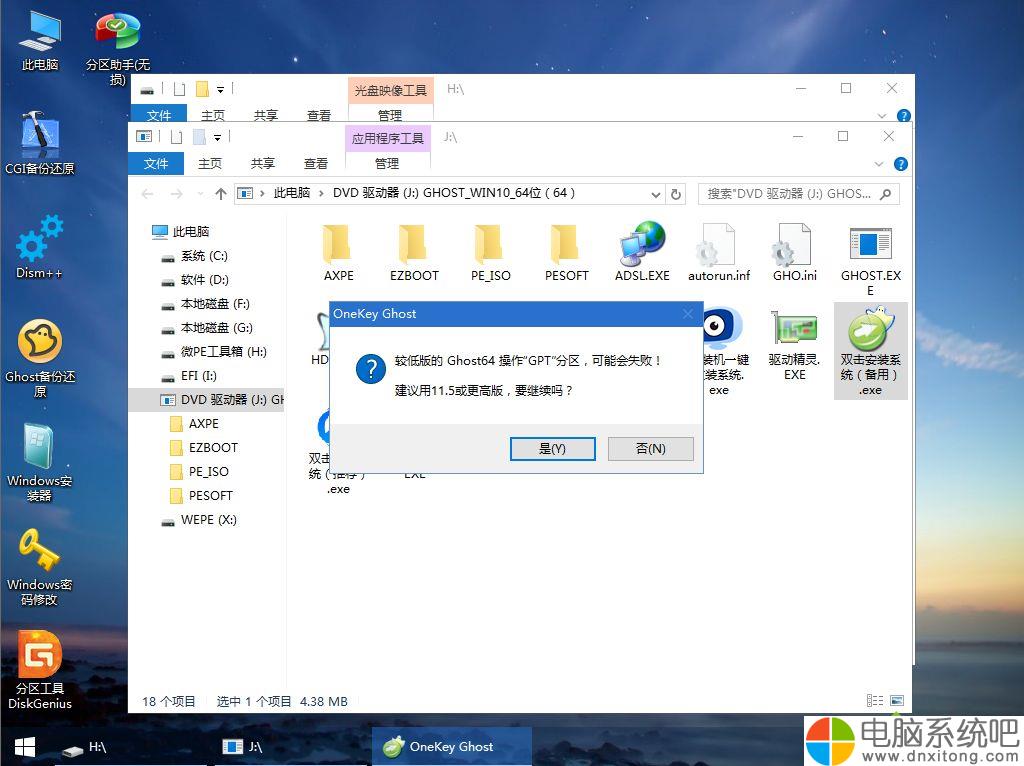This screenshot has width=1024, height=766.
Task: Expand ribbon chevron in H:\ window
Action: [x=882, y=116]
